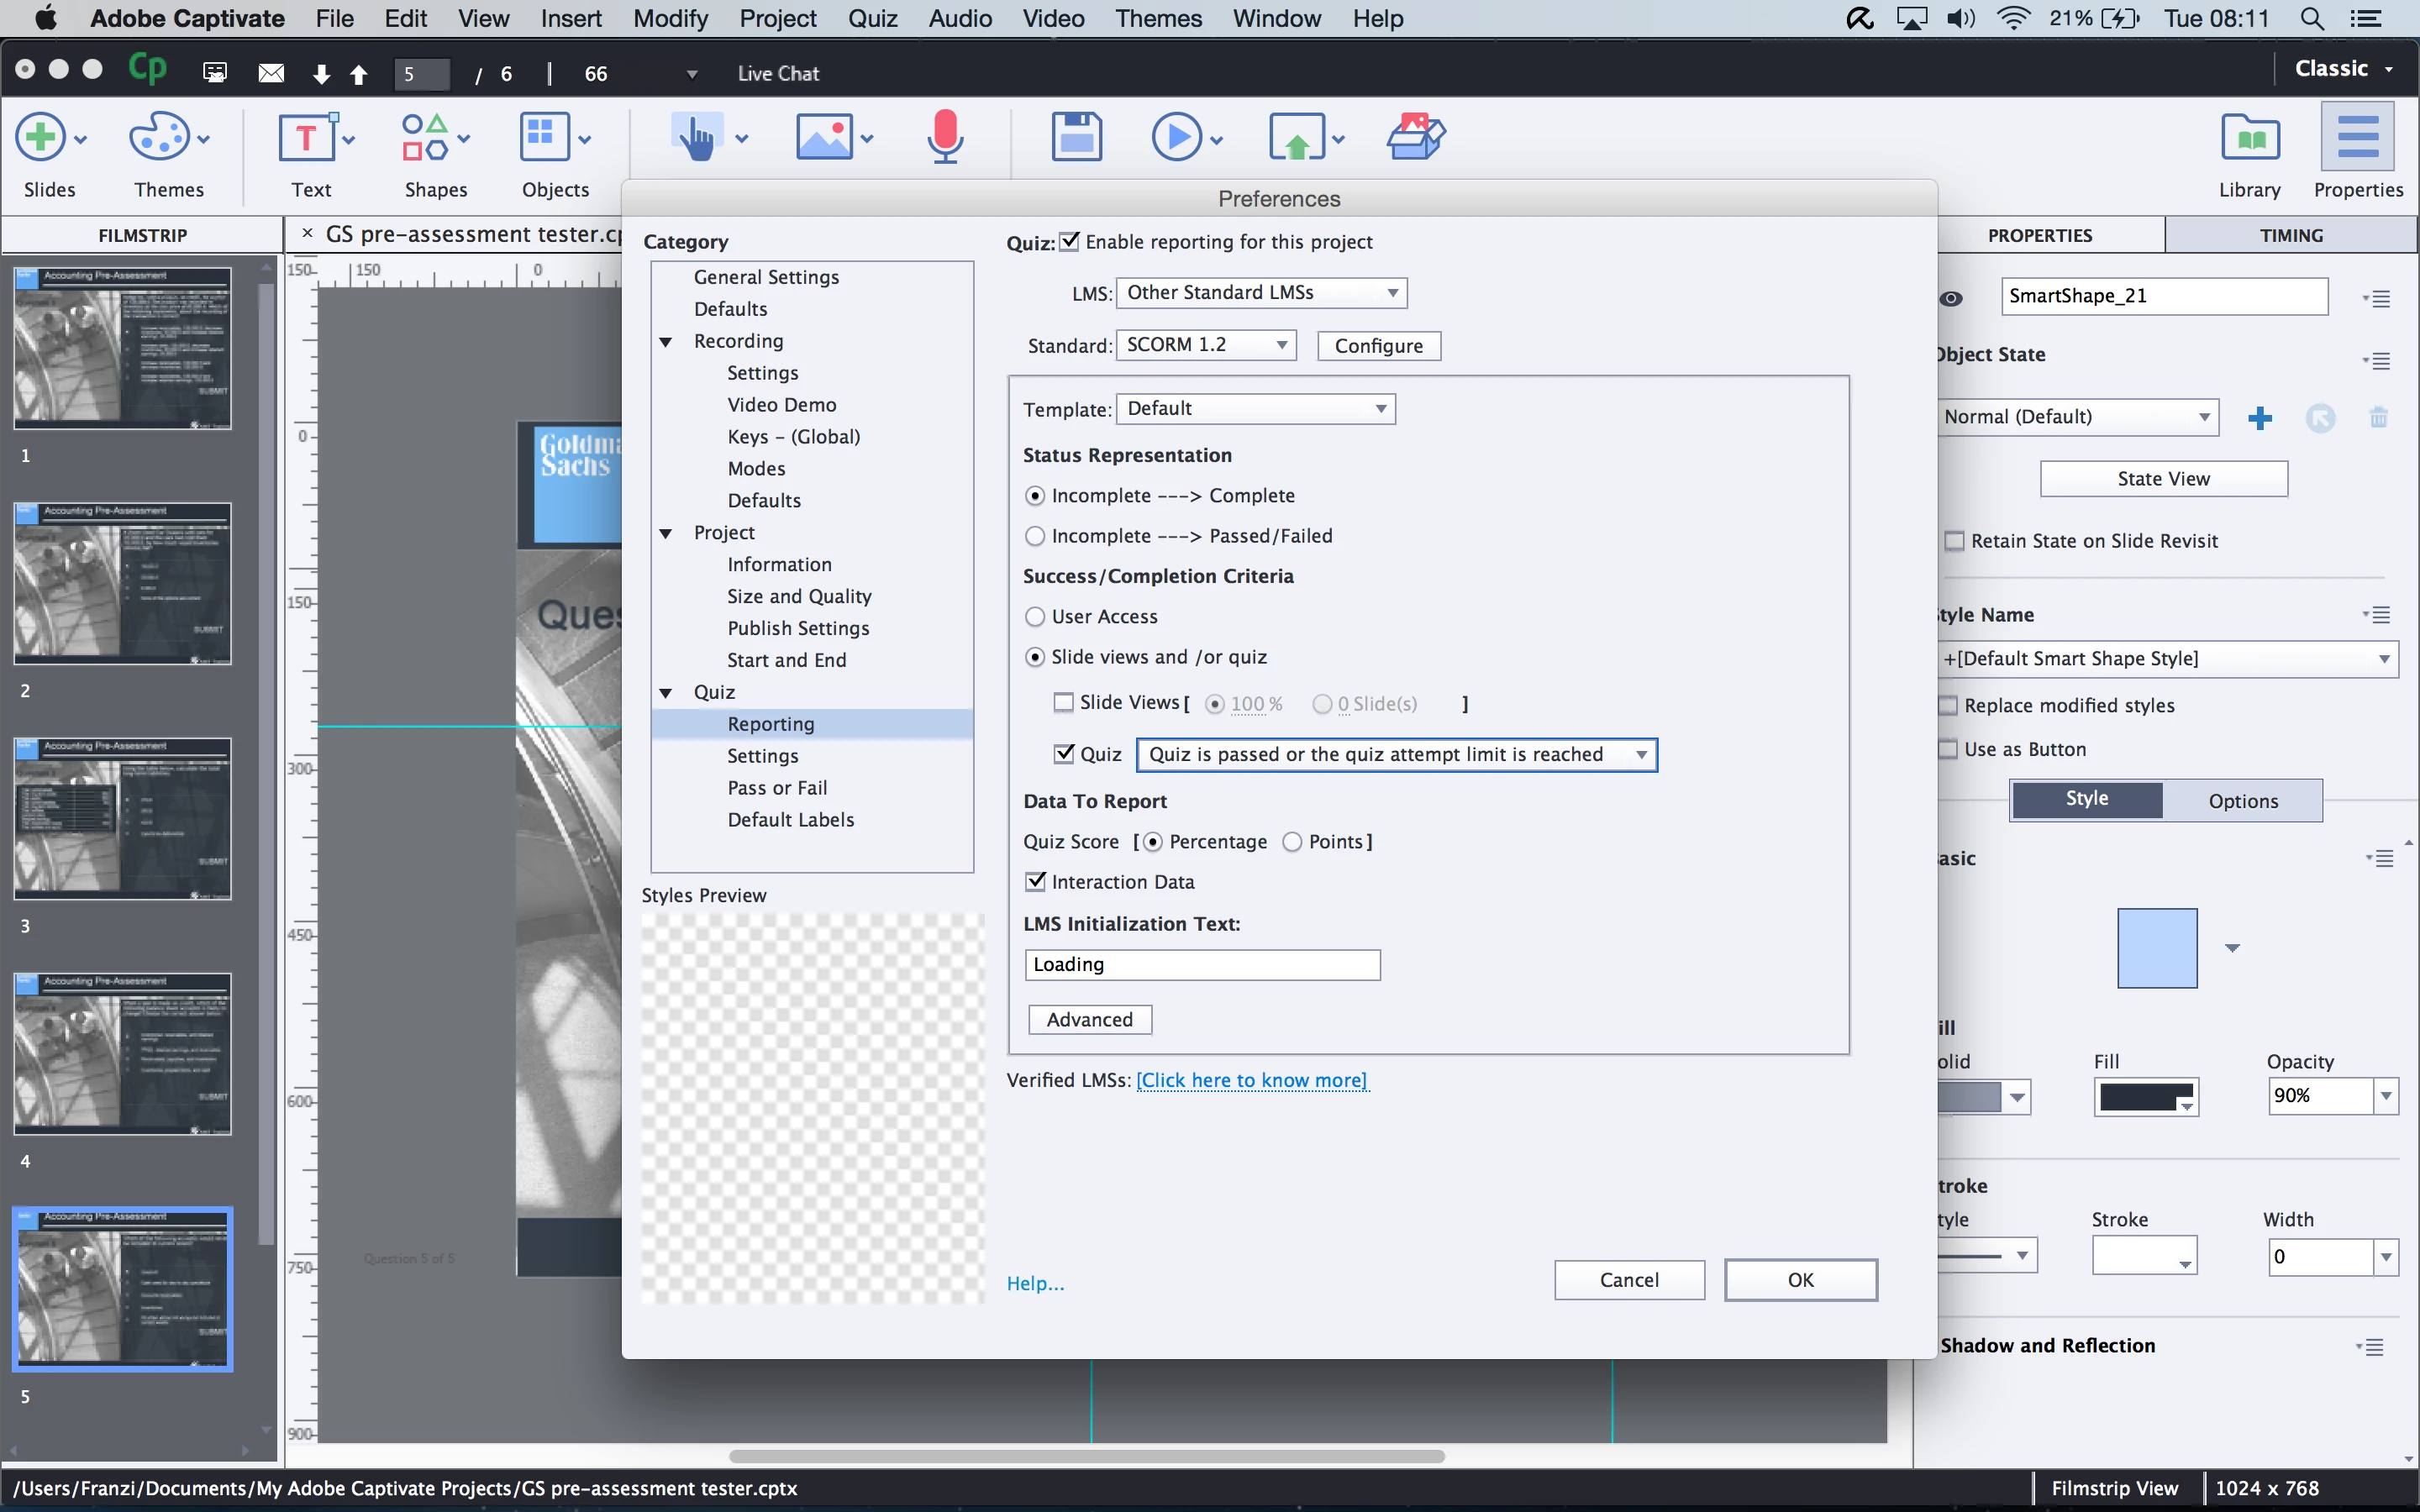Click the Save project disk icon

point(1076,137)
